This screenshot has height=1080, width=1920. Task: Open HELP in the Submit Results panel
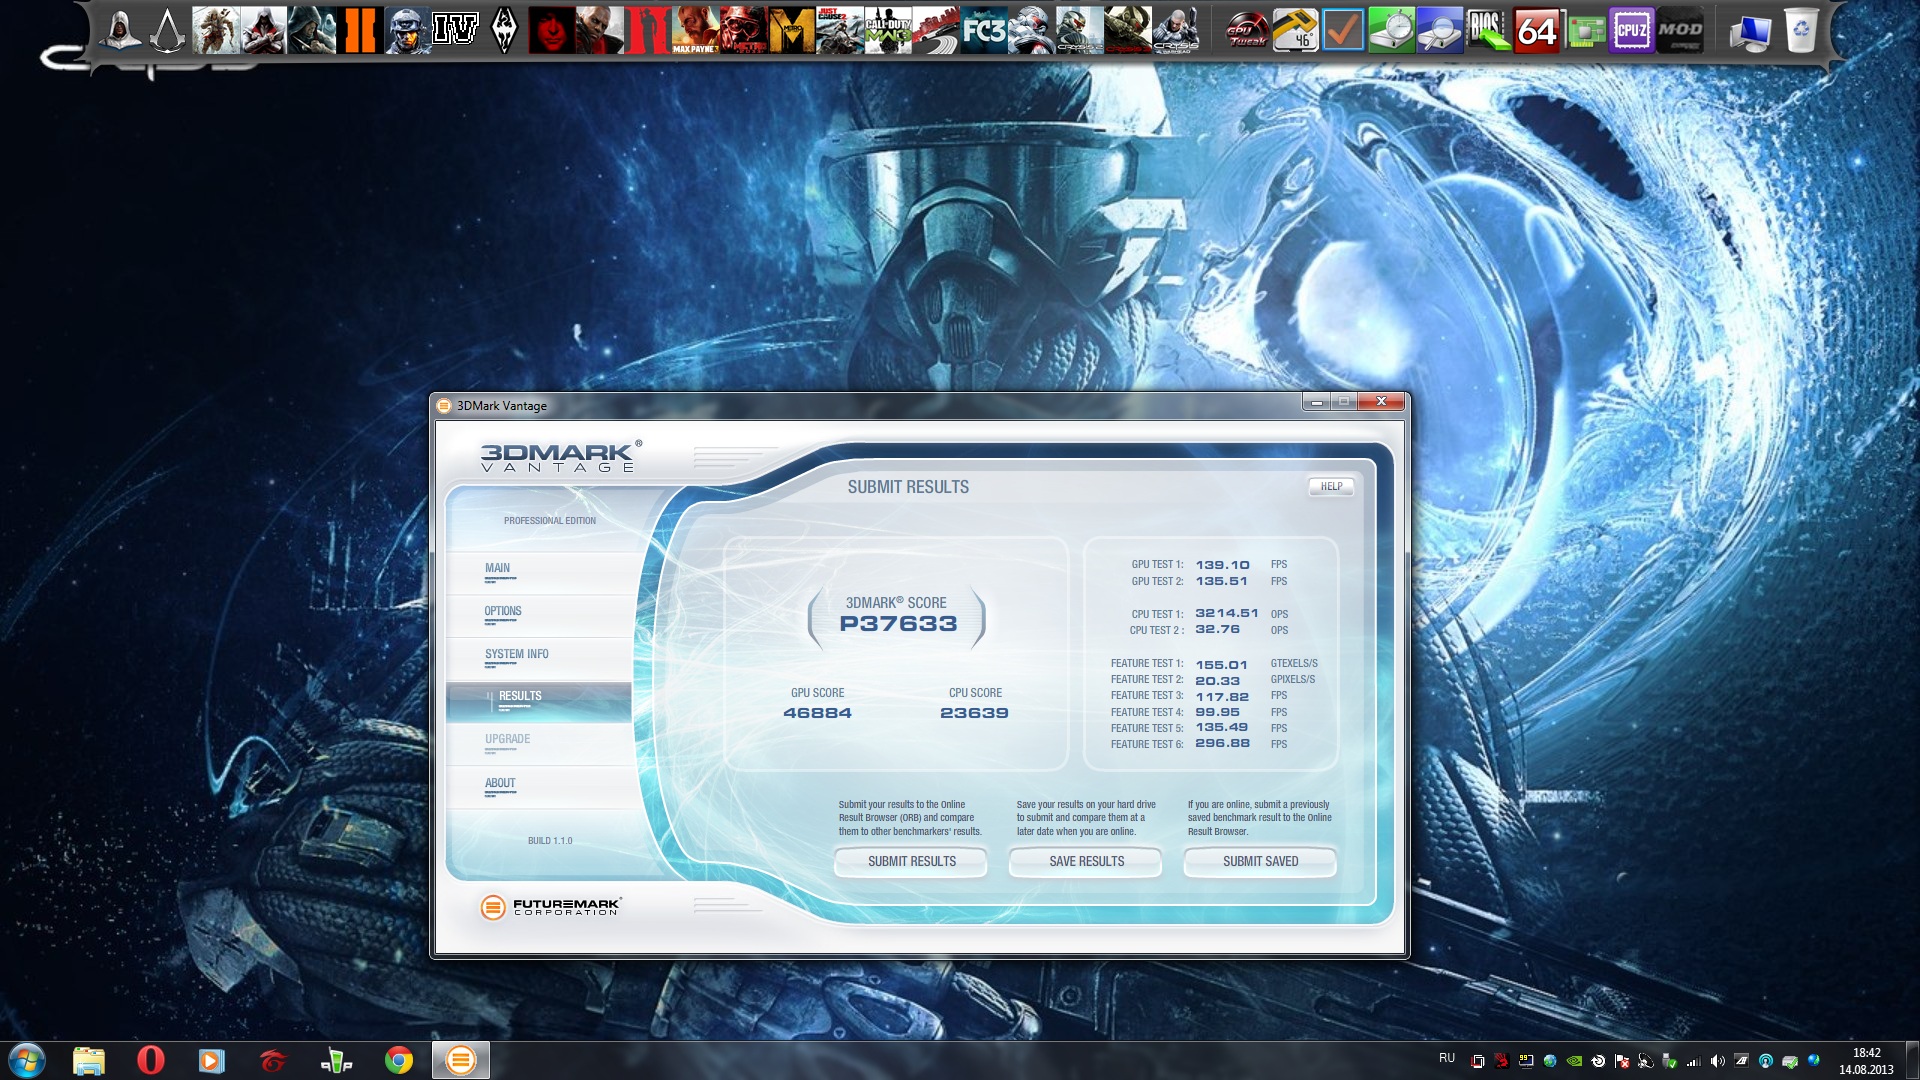(x=1331, y=487)
